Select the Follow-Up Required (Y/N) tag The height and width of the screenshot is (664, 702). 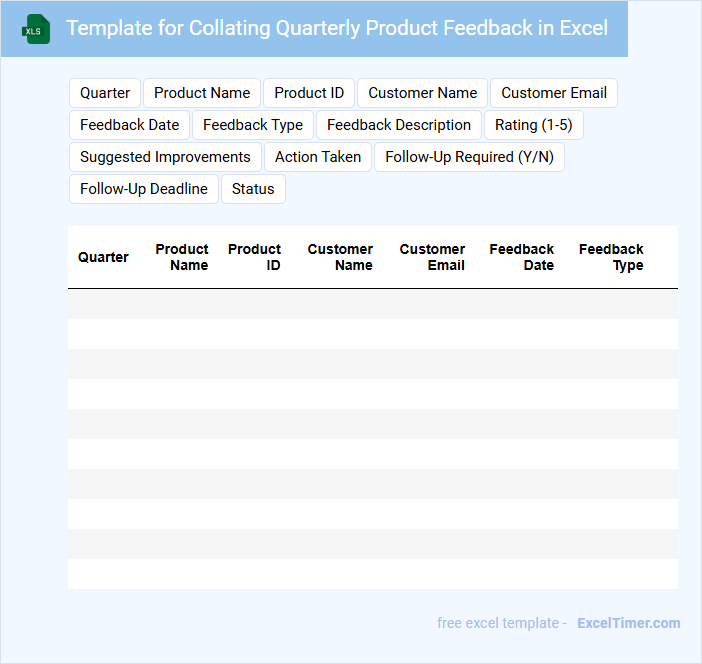point(469,157)
